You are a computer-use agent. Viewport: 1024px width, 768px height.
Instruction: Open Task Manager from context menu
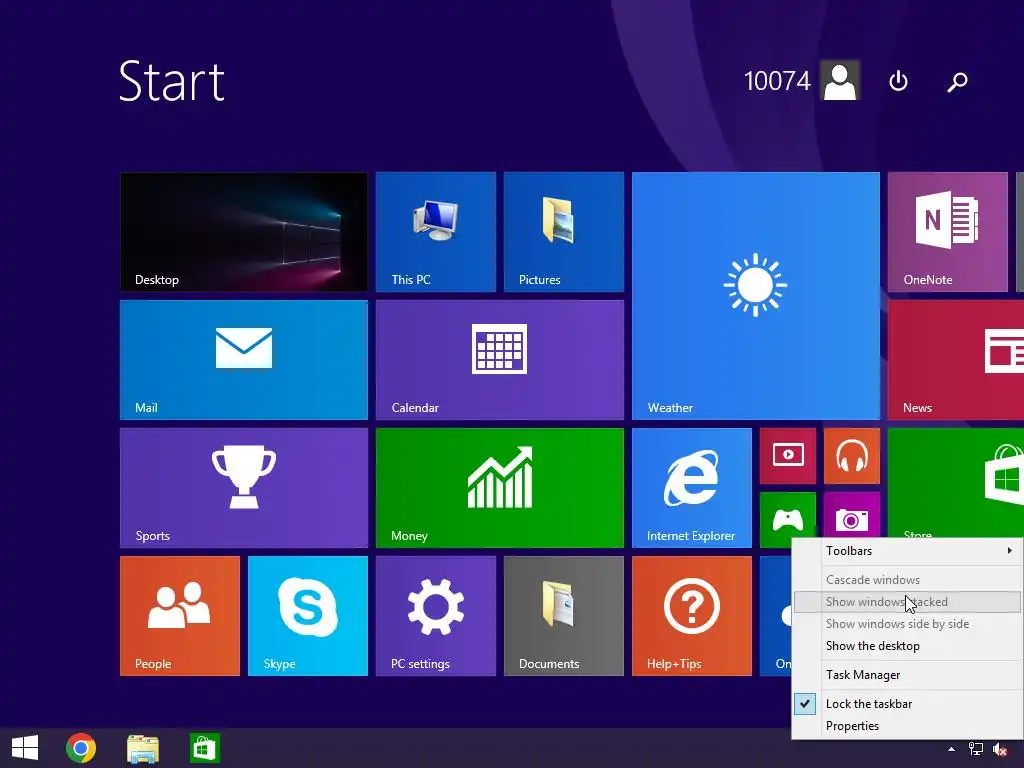907,675
